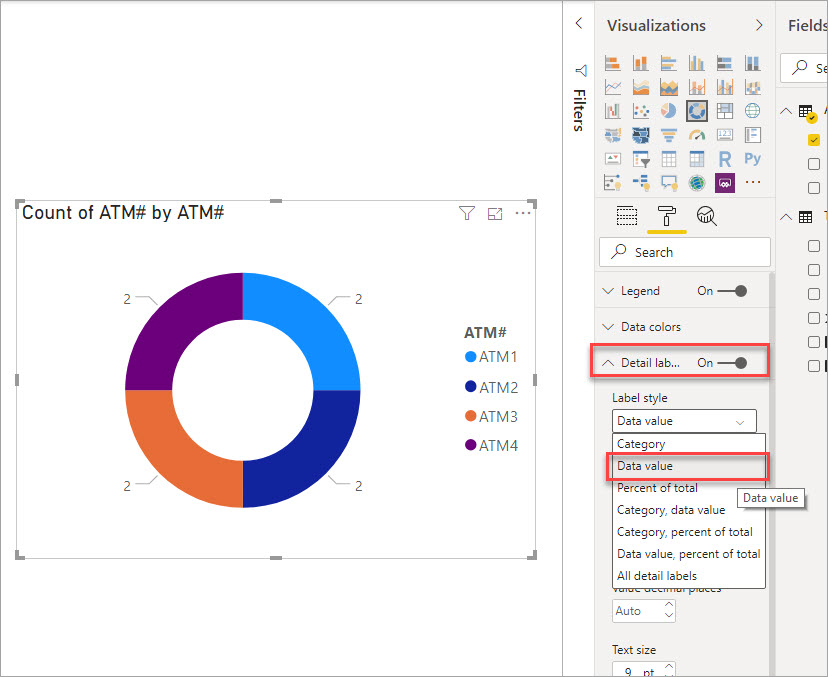Select the Python visual

coord(752,158)
